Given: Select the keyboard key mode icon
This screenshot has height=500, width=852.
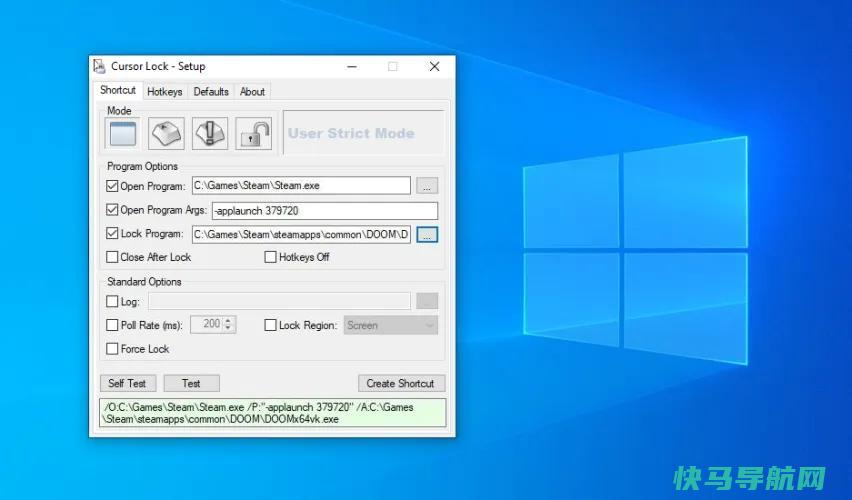Looking at the screenshot, I should [x=166, y=133].
